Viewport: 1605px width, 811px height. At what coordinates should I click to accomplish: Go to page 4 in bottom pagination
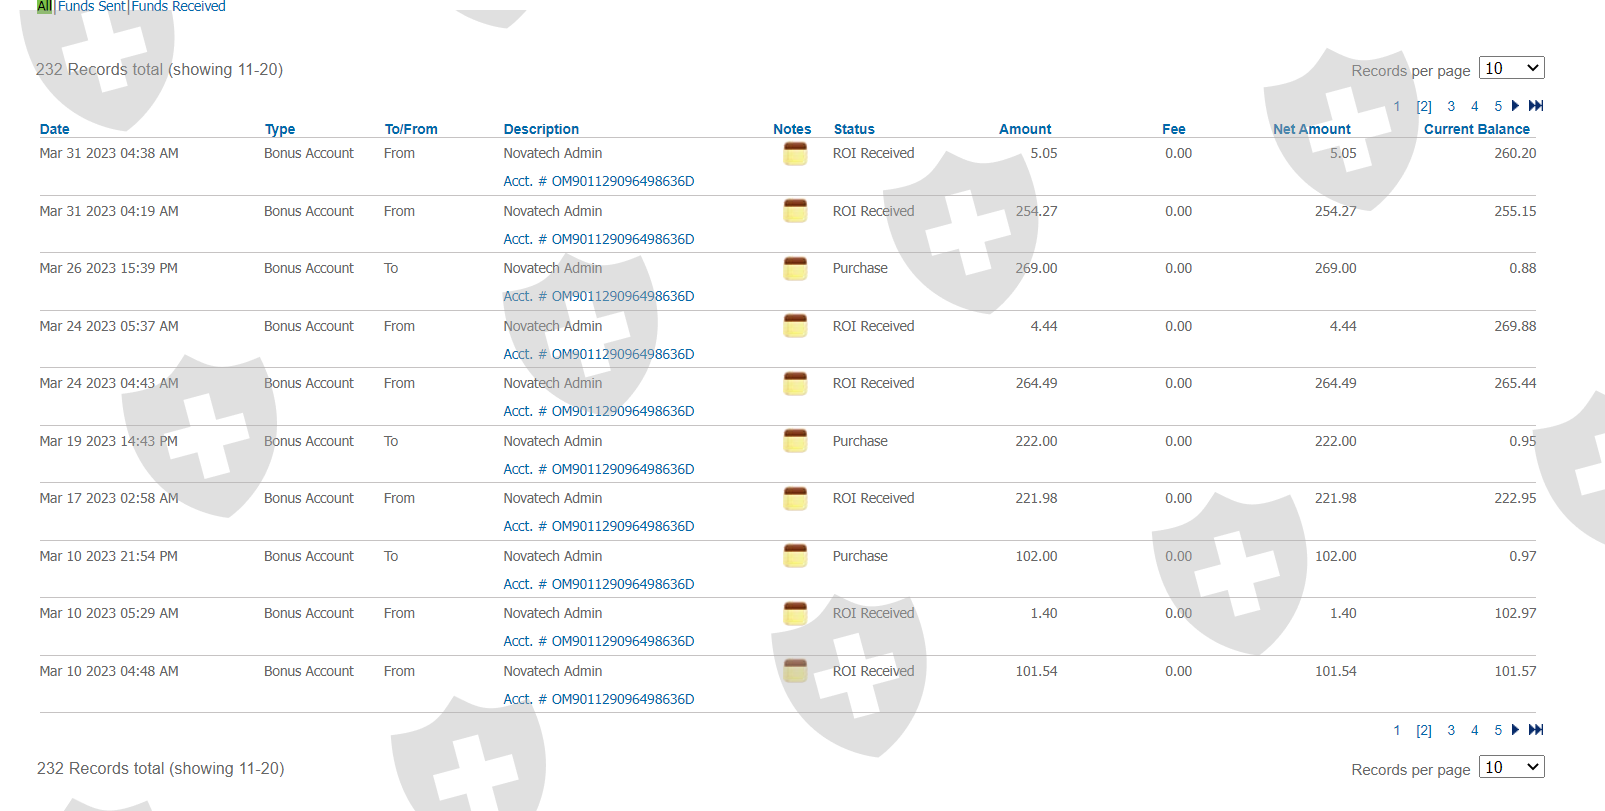(x=1474, y=731)
